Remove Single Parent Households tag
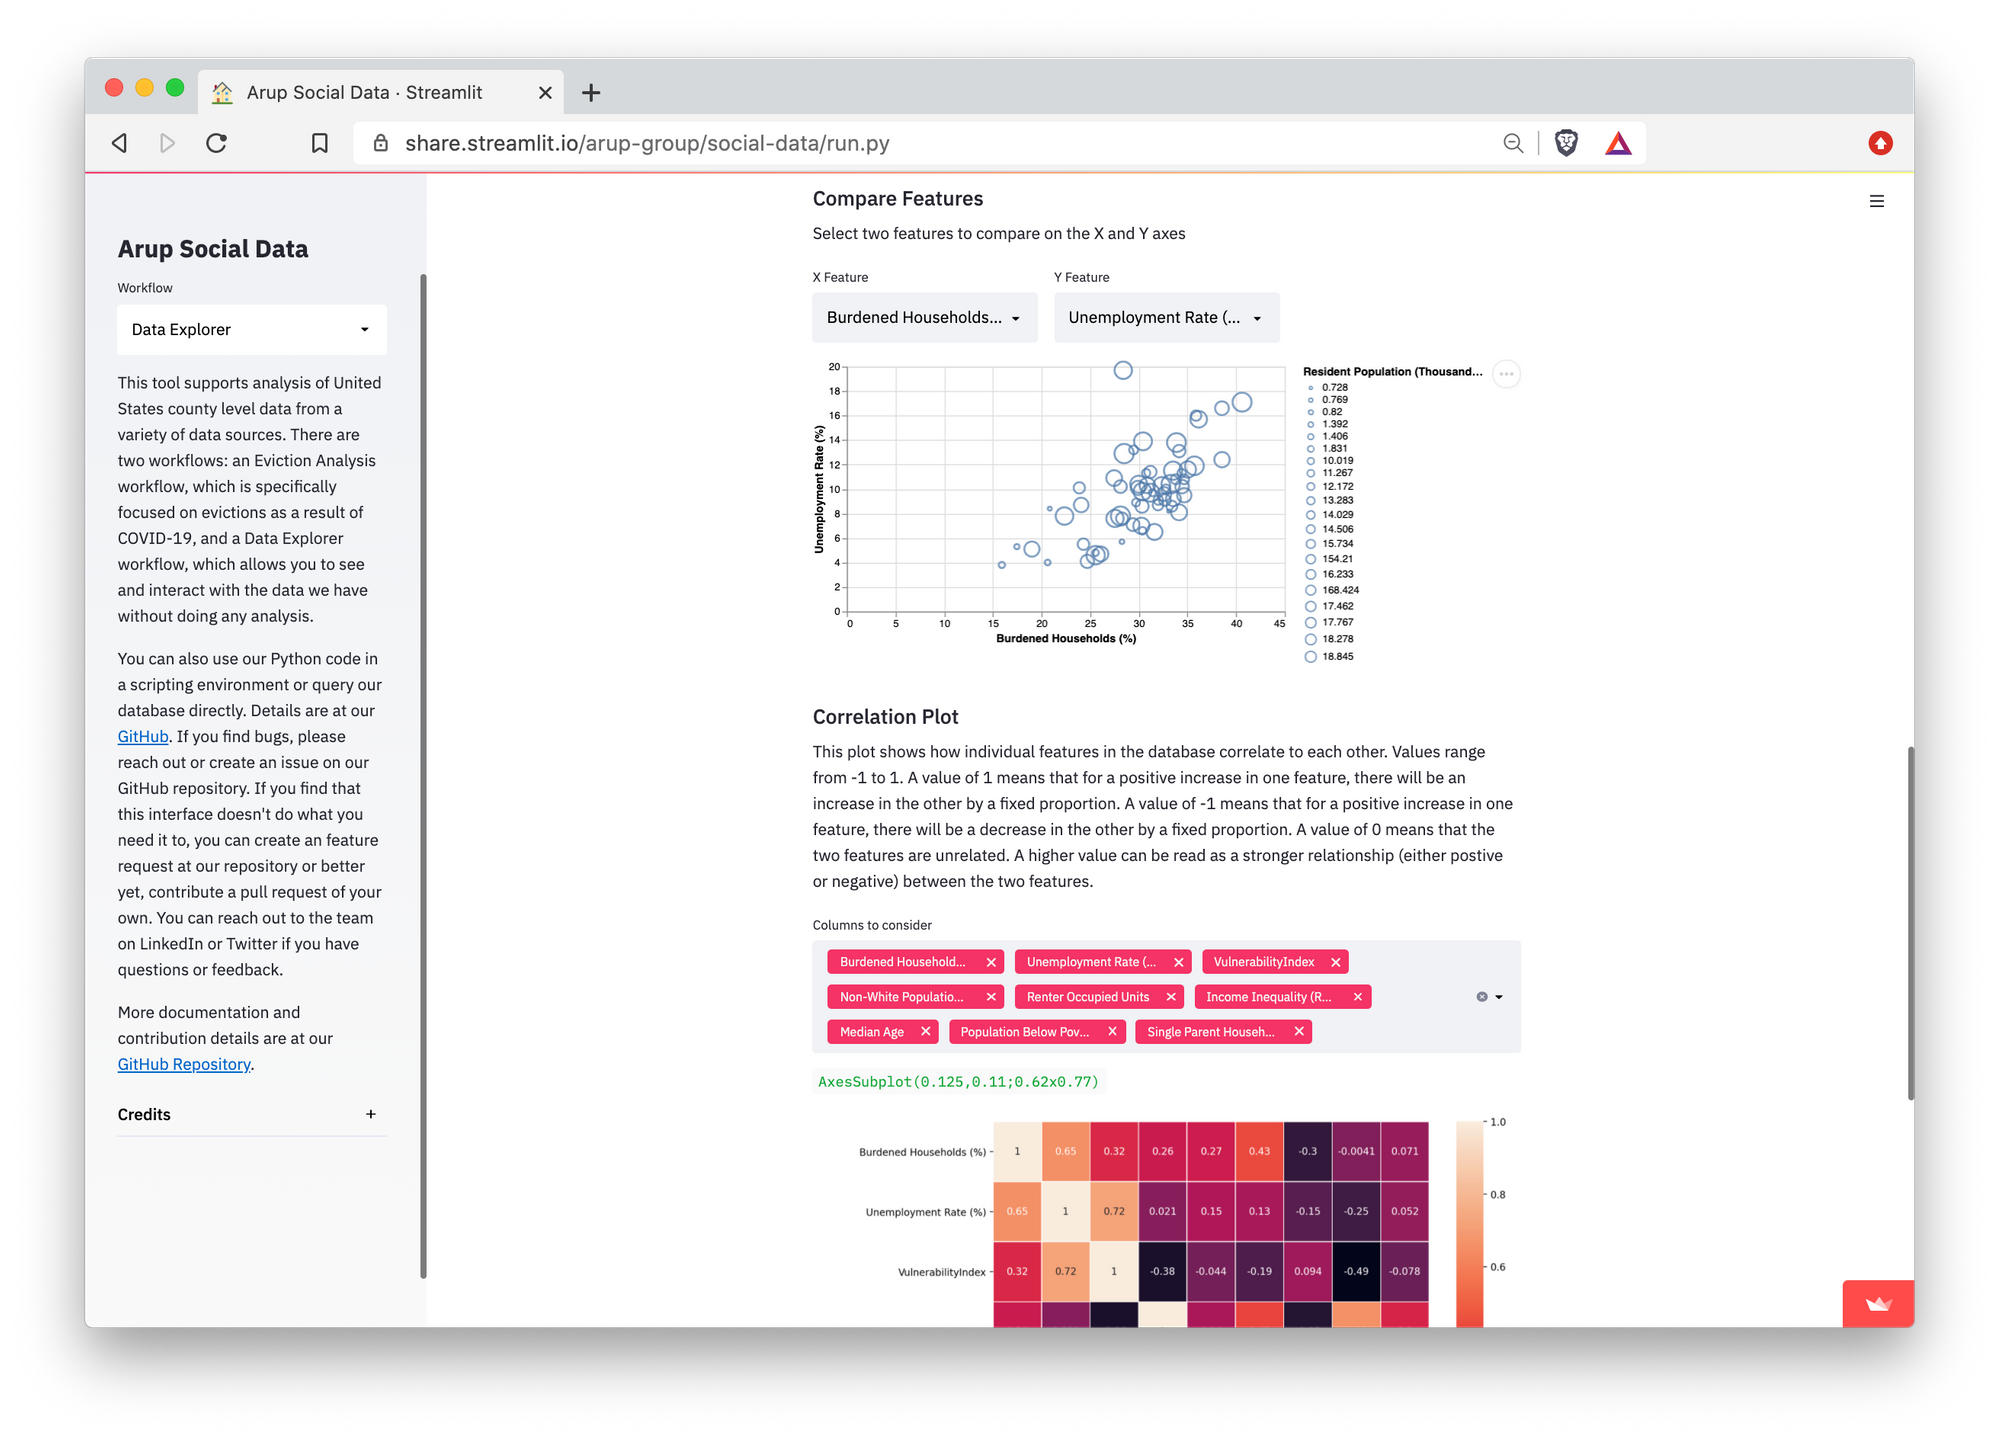The height and width of the screenshot is (1441, 2000). 1298,1032
